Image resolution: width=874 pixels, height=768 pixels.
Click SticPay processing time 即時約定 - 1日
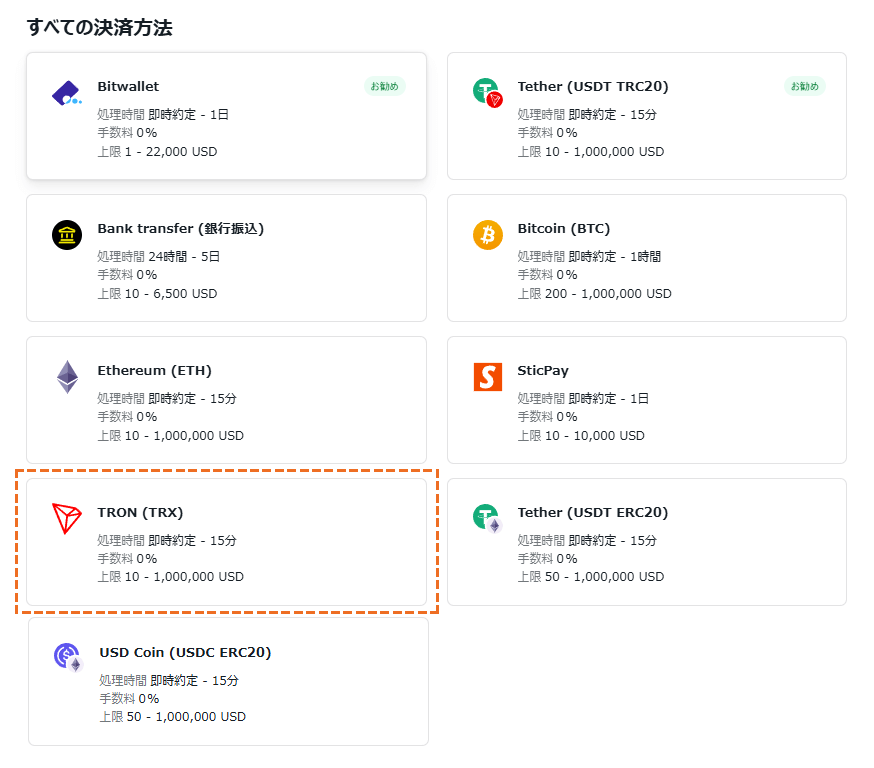pyautogui.click(x=583, y=398)
